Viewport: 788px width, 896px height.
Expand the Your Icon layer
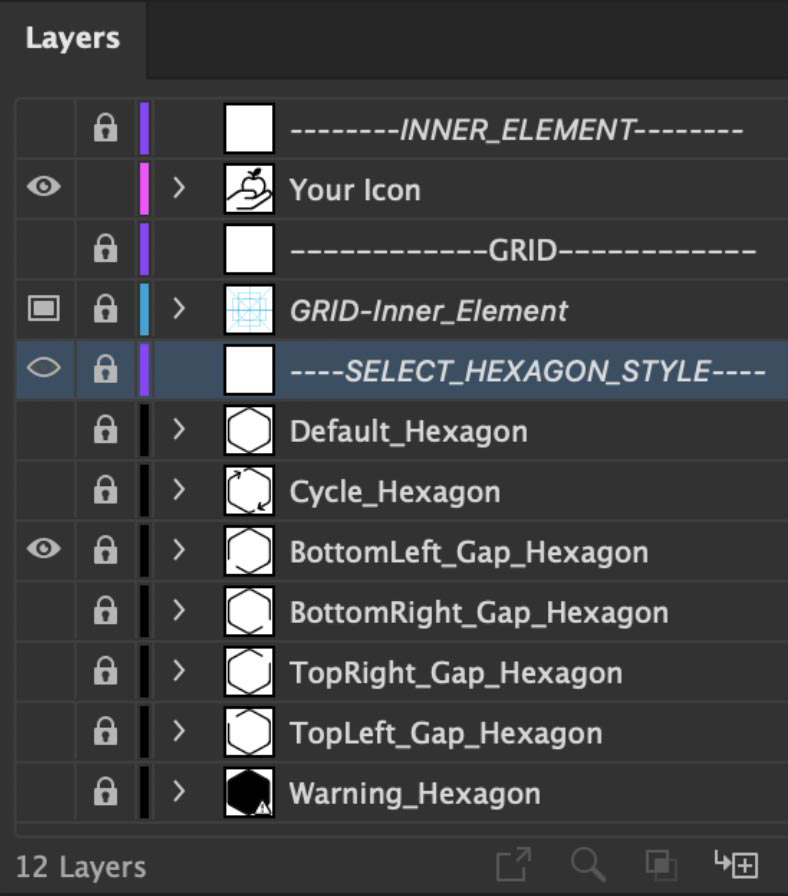[179, 187]
